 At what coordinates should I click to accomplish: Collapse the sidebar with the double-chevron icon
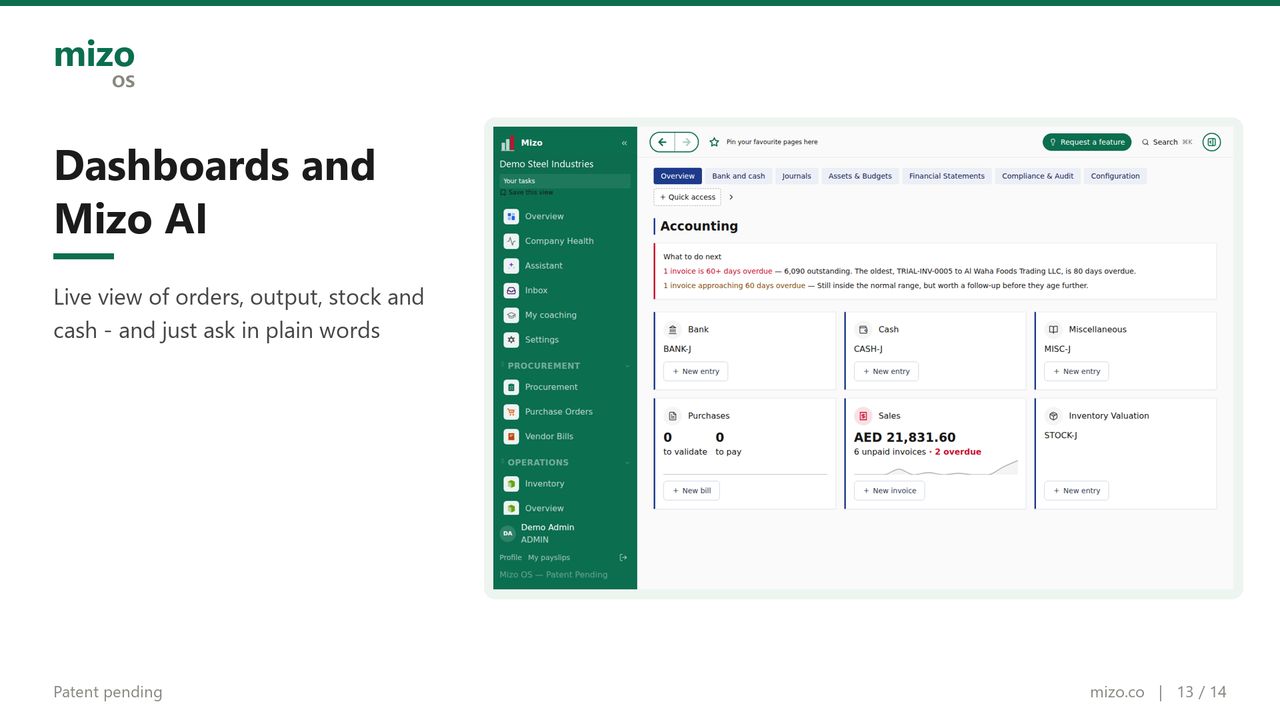tap(624, 143)
